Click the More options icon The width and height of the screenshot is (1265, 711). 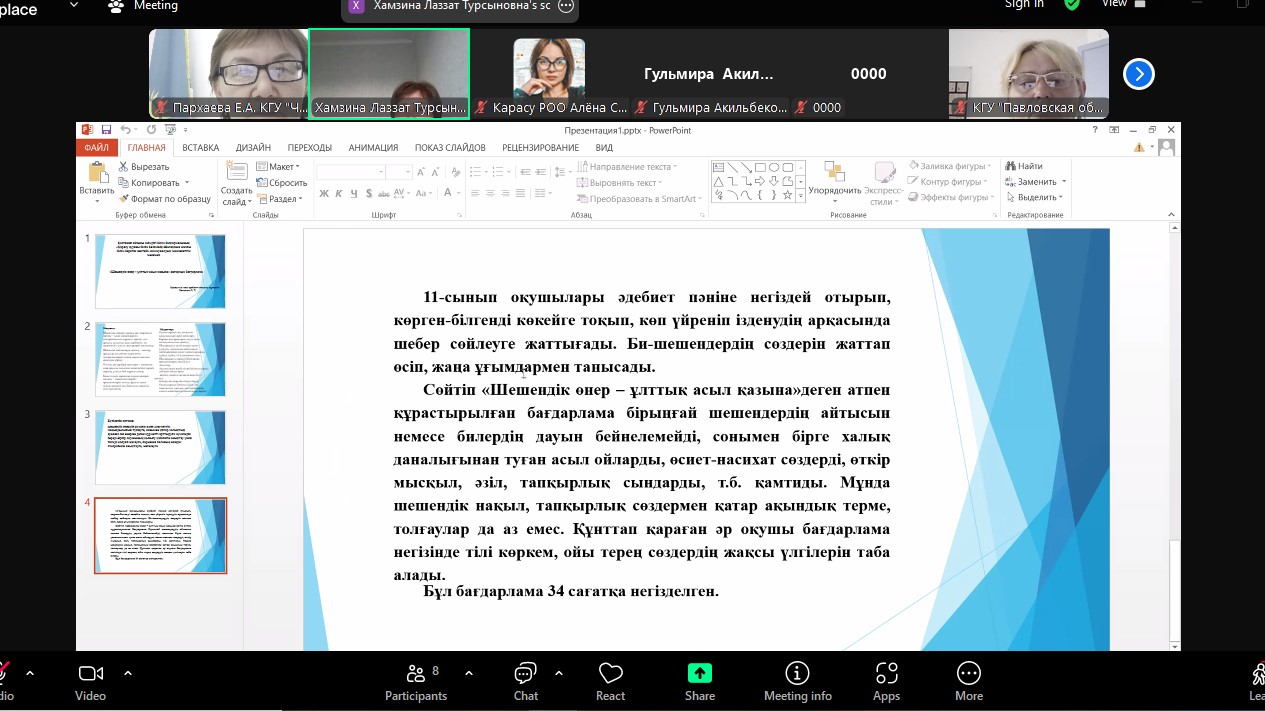(x=968, y=680)
